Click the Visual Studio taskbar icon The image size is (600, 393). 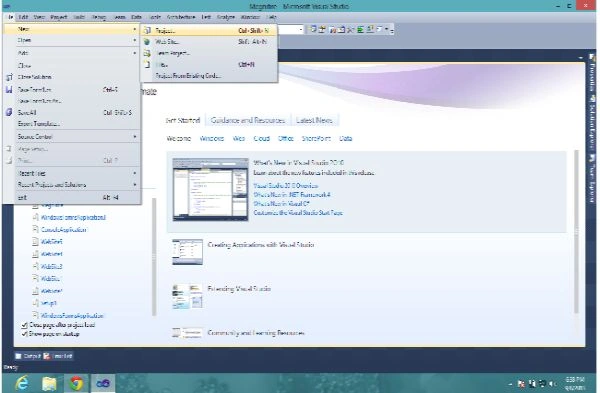tap(103, 383)
